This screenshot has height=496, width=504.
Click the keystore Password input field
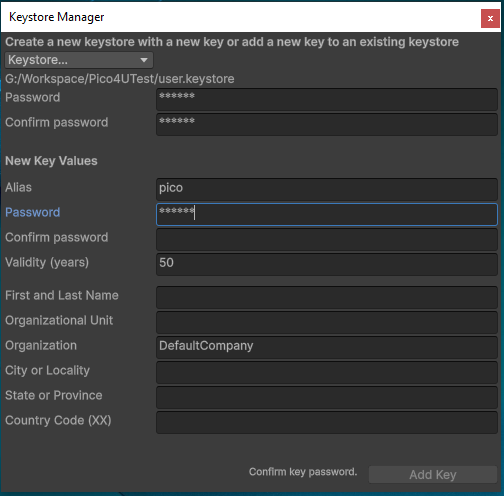pyautogui.click(x=327, y=99)
